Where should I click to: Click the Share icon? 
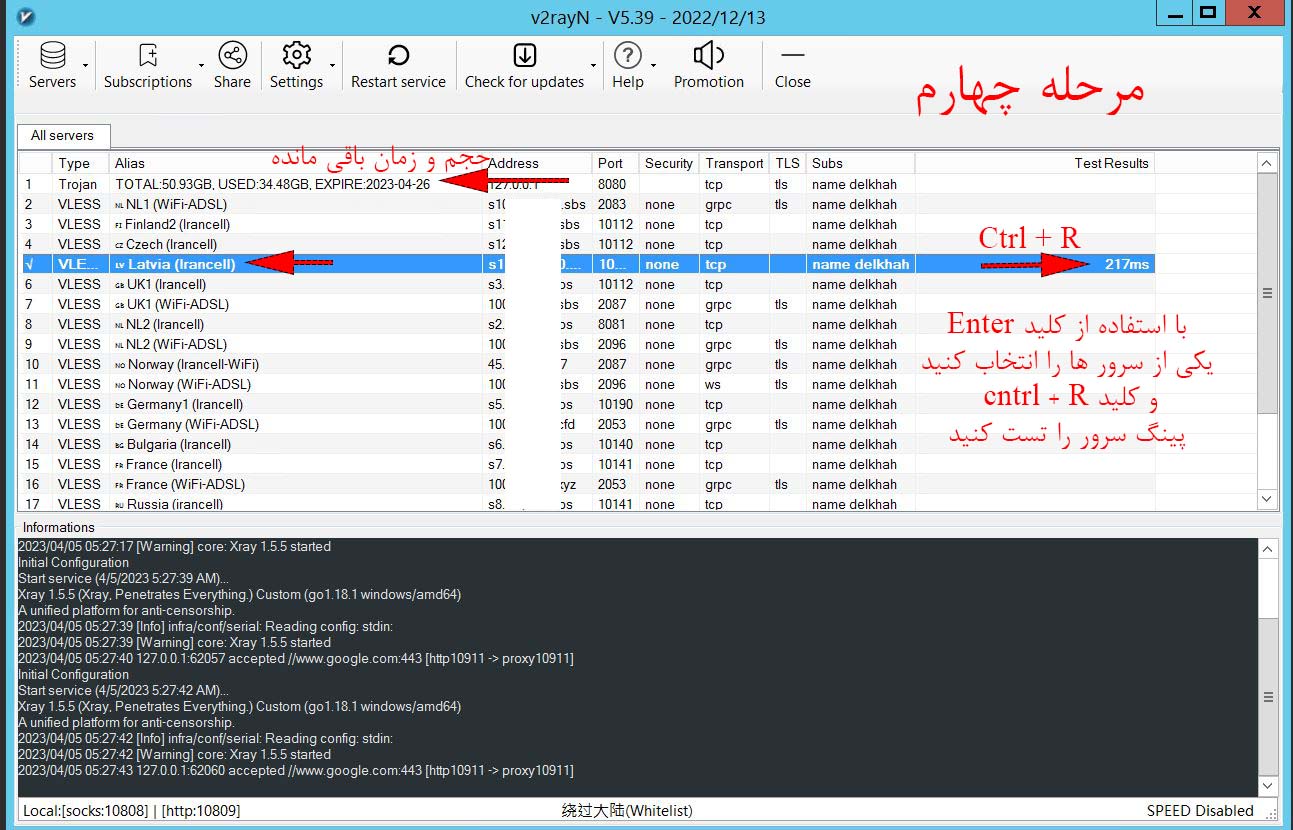pyautogui.click(x=232, y=55)
